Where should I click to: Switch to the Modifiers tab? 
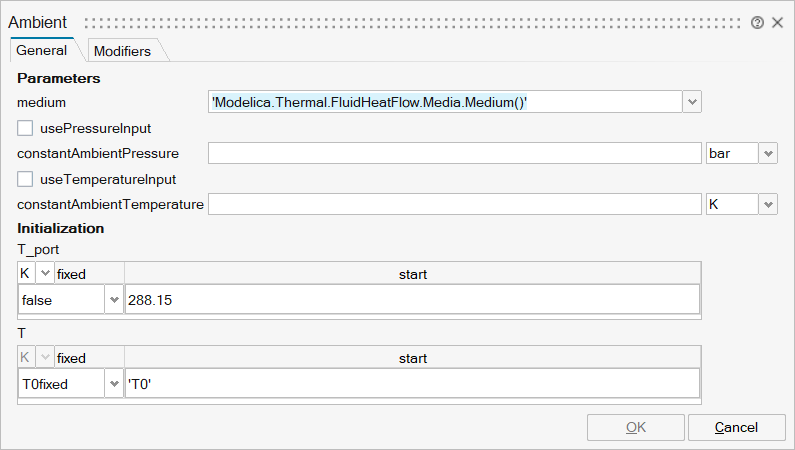pyautogui.click(x=122, y=51)
